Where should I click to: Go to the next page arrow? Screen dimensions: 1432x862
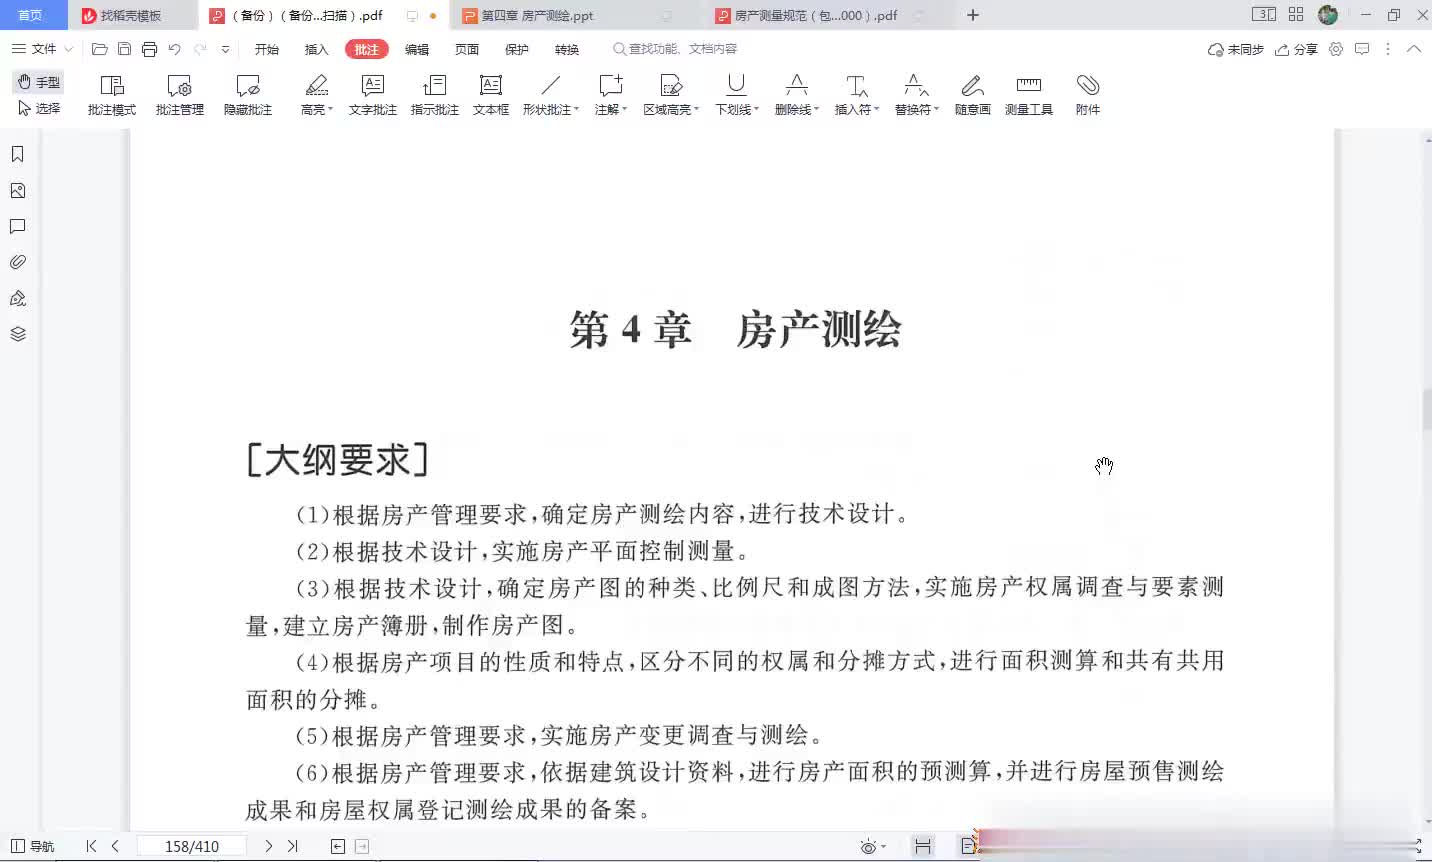click(x=268, y=846)
